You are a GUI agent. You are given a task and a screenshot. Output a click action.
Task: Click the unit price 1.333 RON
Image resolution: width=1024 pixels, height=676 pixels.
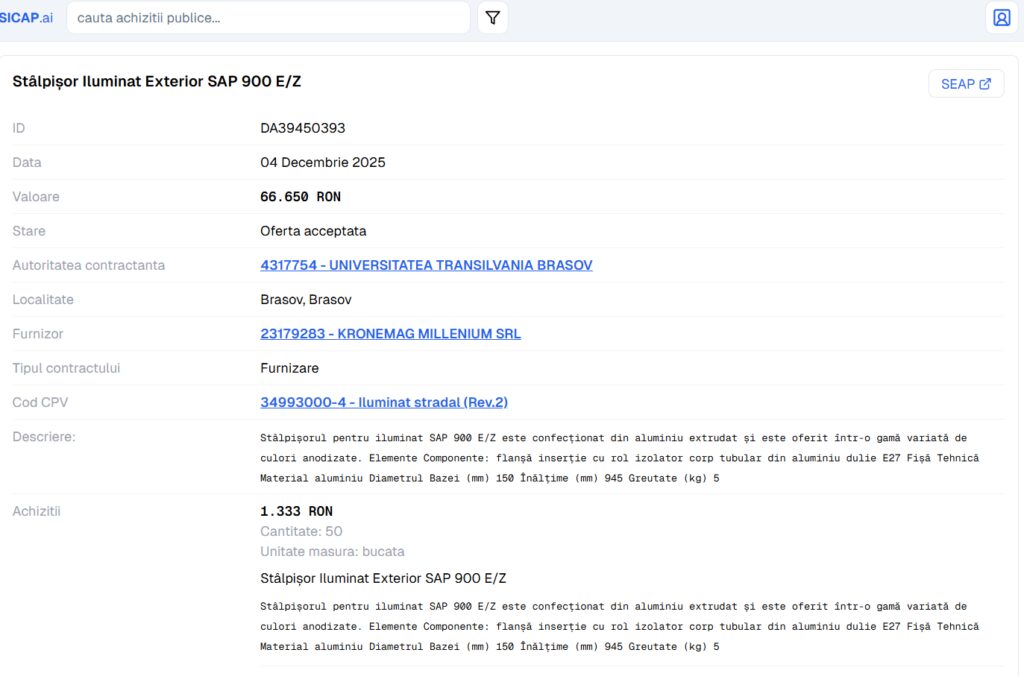(x=296, y=511)
